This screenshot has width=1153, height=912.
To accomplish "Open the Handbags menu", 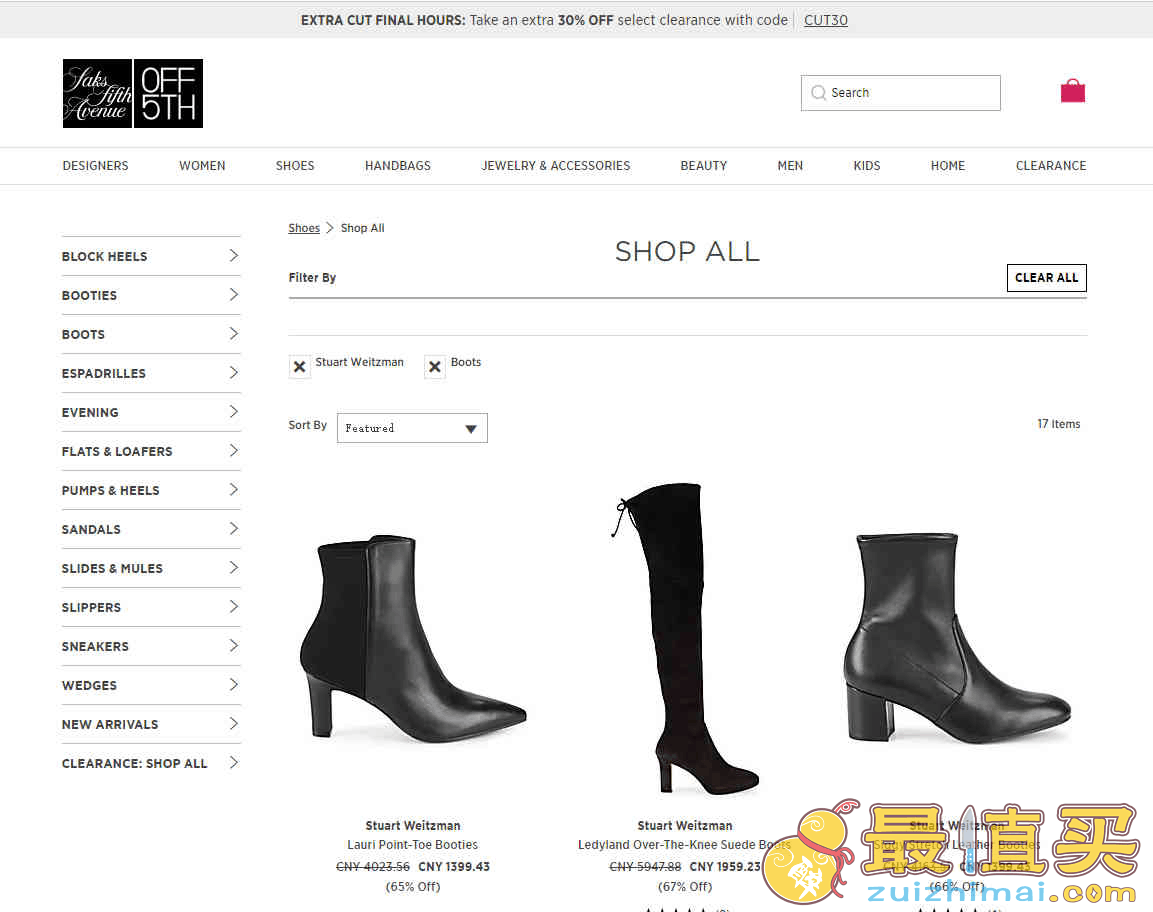I will (398, 165).
